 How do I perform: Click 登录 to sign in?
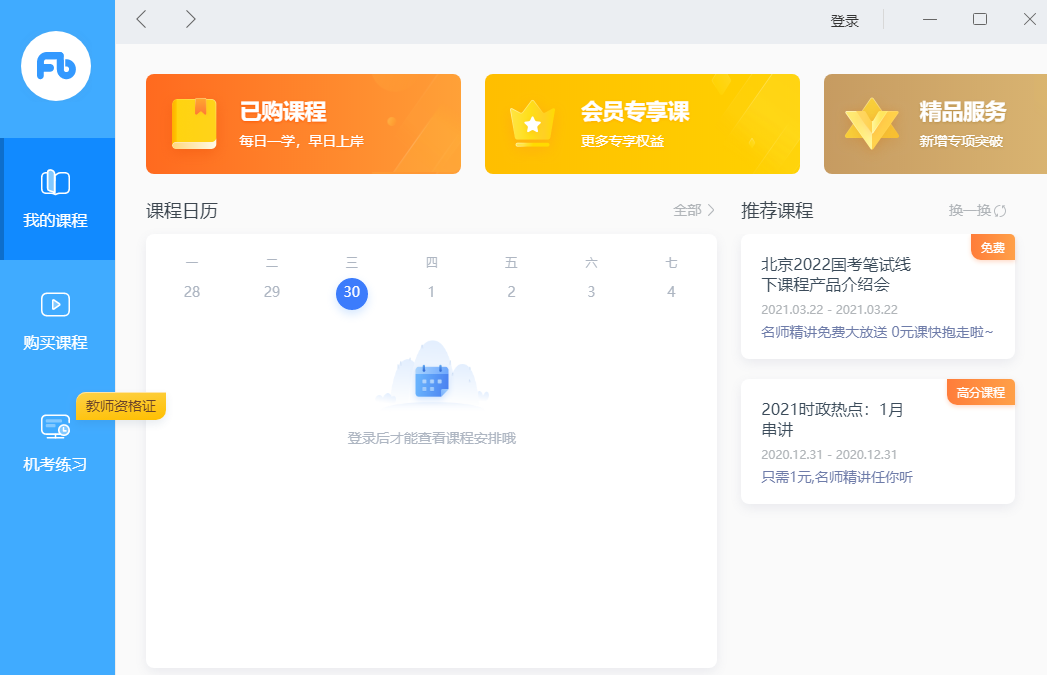845,21
